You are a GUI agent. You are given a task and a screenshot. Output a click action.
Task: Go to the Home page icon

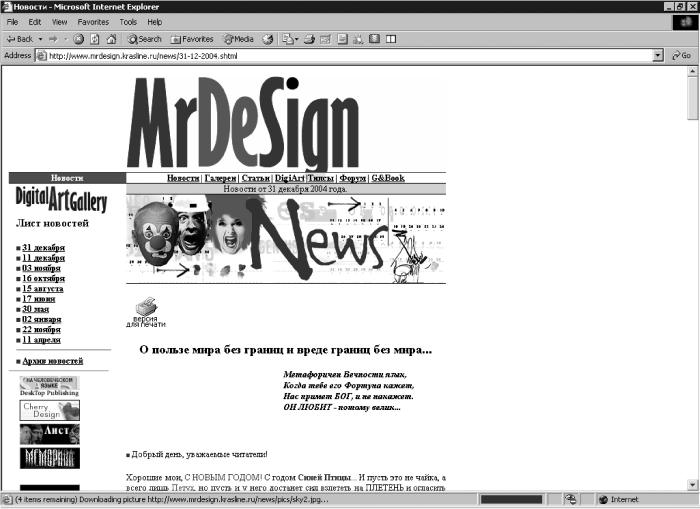pos(111,39)
